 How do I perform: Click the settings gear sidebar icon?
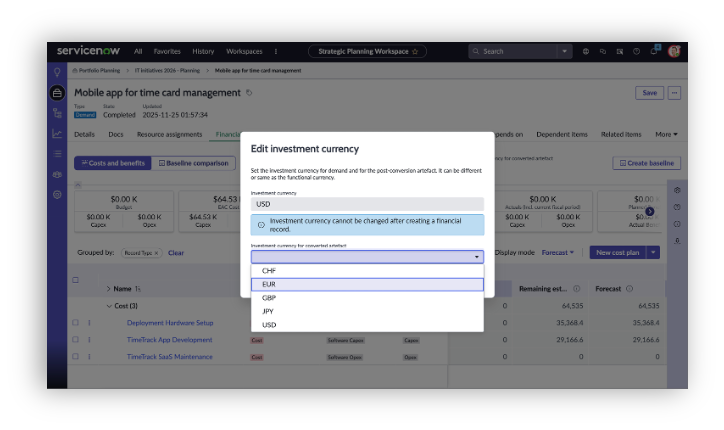pyautogui.click(x=57, y=195)
